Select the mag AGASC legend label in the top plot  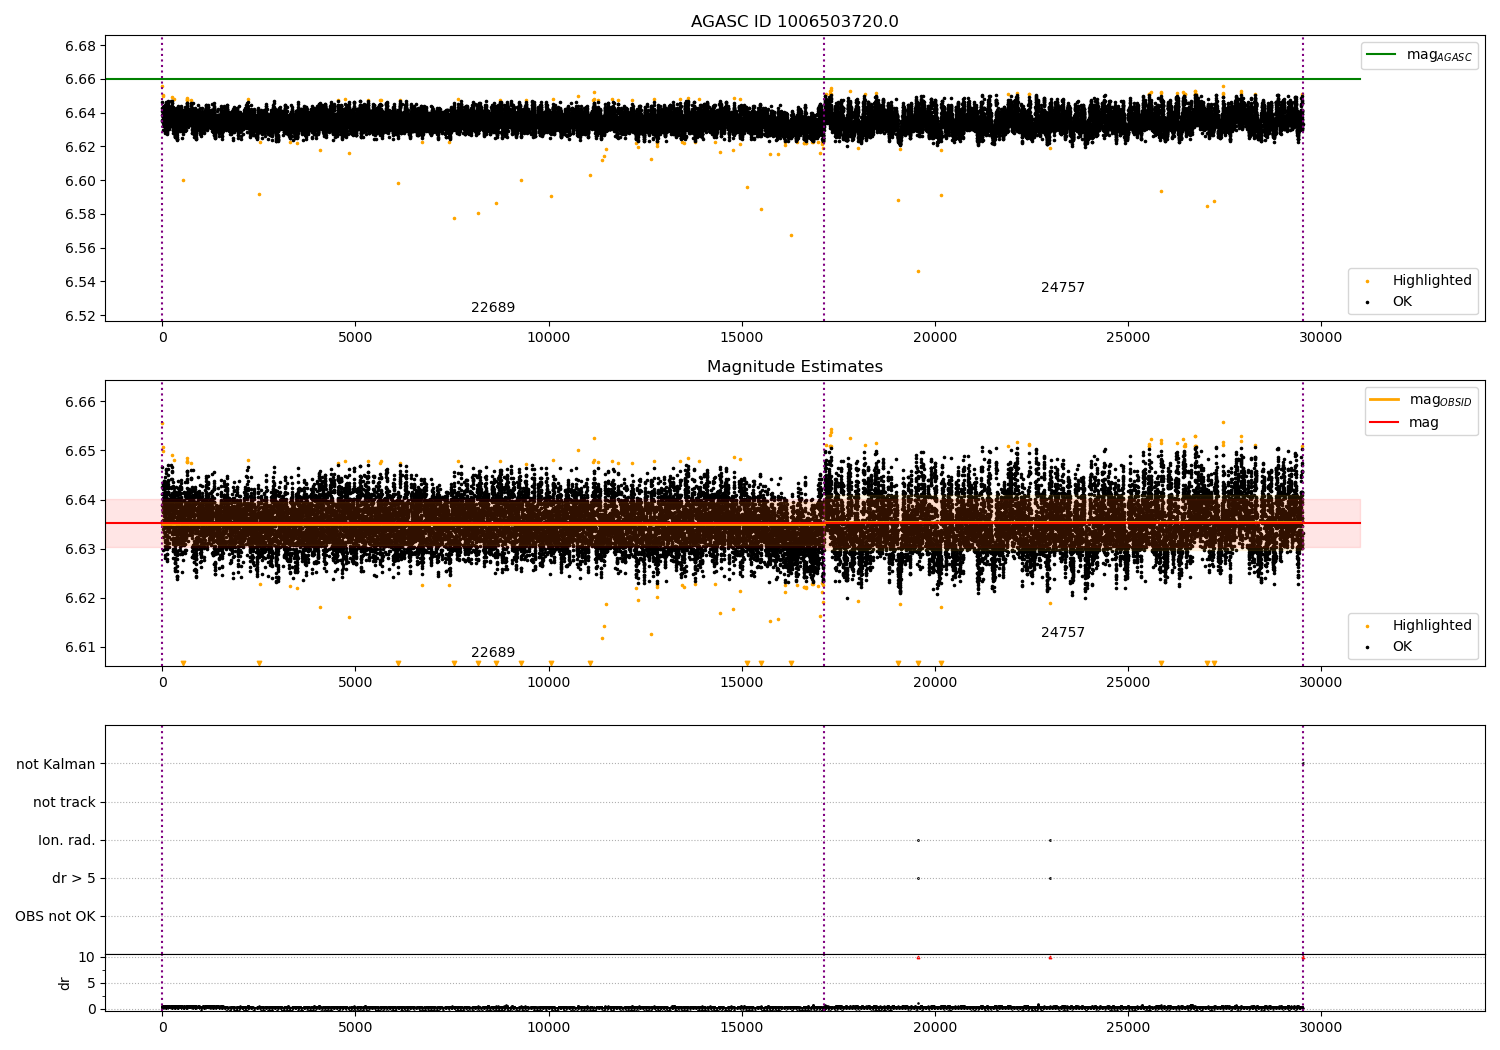pos(1439,55)
